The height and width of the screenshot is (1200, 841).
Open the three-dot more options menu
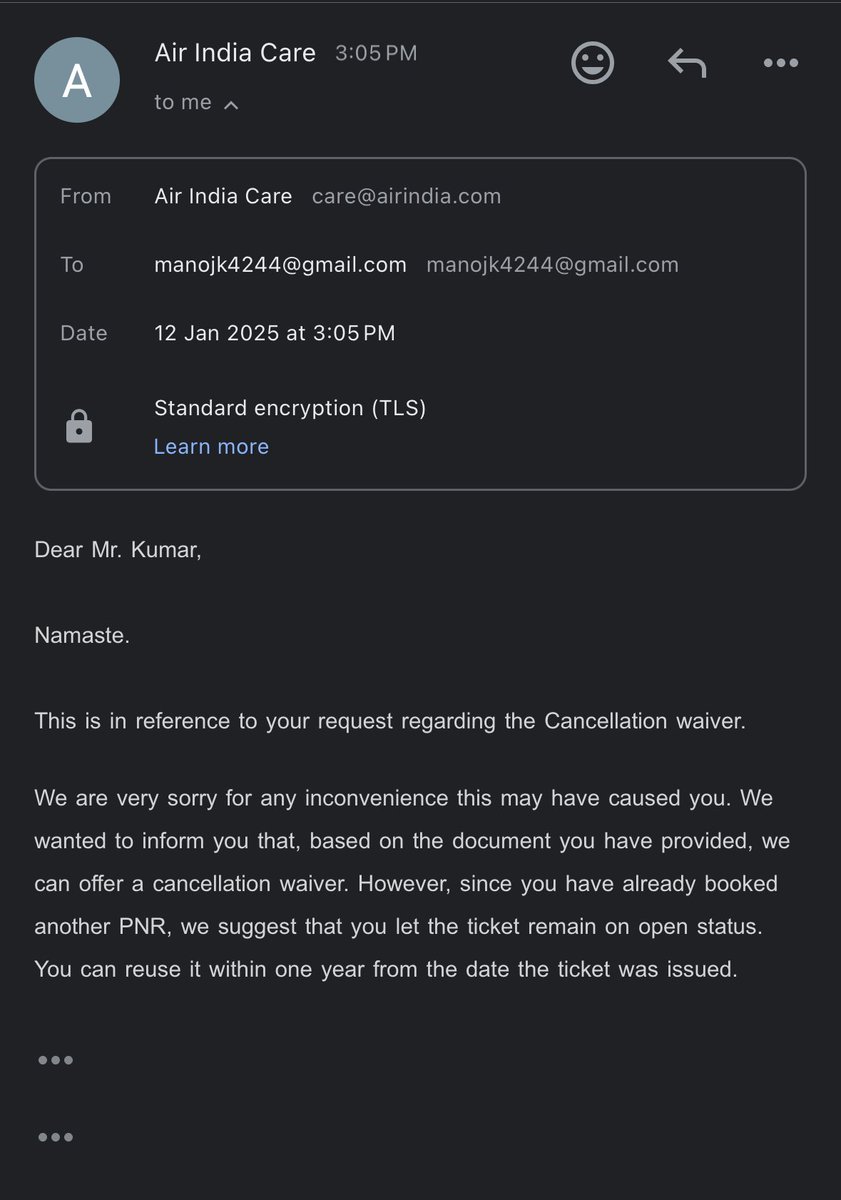[x=780, y=63]
